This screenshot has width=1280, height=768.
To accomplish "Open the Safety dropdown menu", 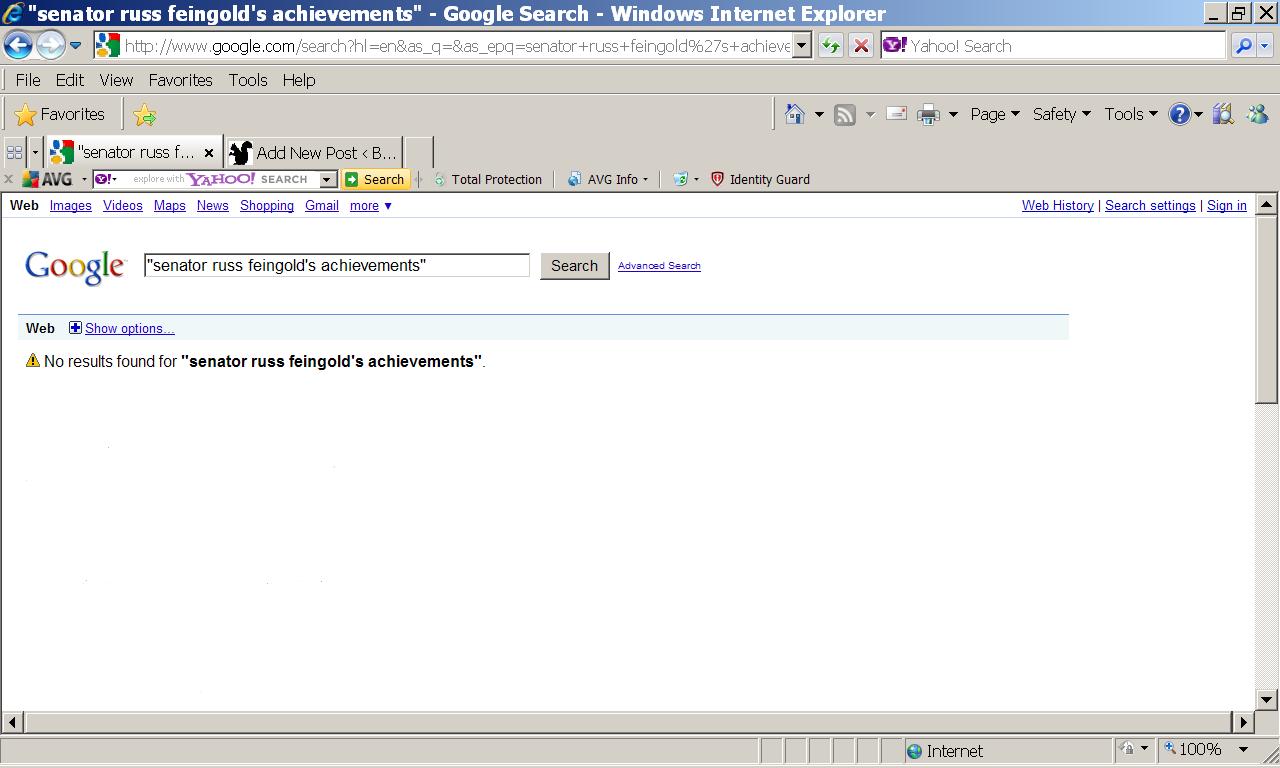I will 1061,114.
